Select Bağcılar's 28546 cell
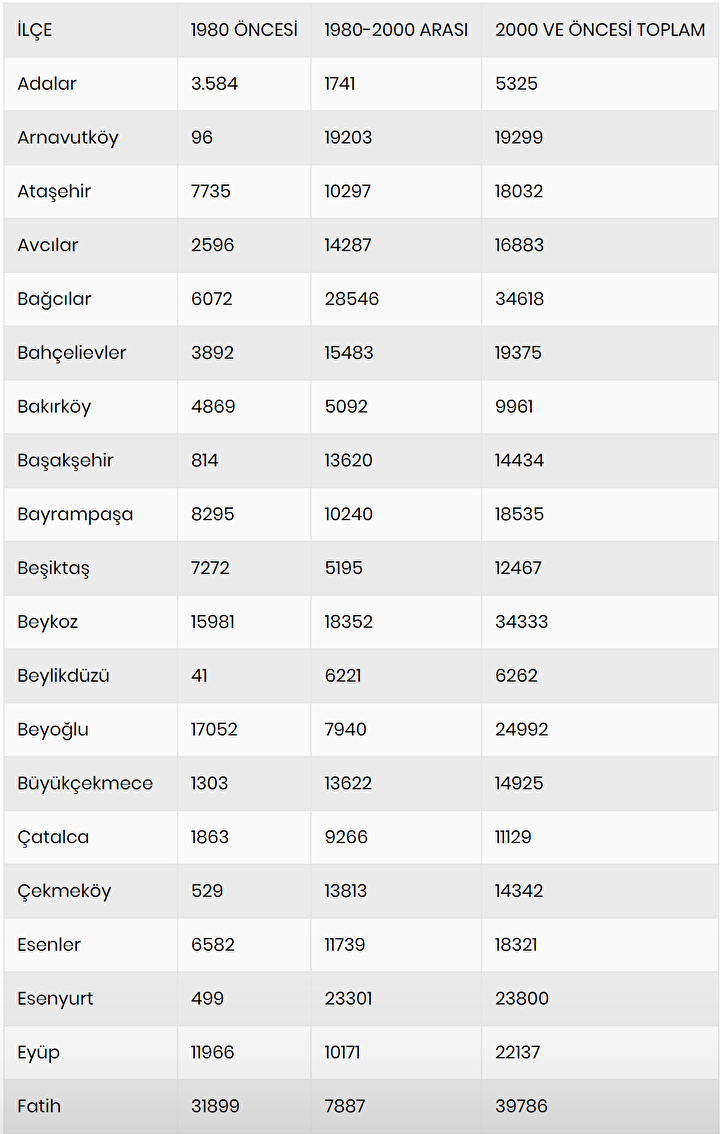Image resolution: width=720 pixels, height=1134 pixels. [351, 299]
